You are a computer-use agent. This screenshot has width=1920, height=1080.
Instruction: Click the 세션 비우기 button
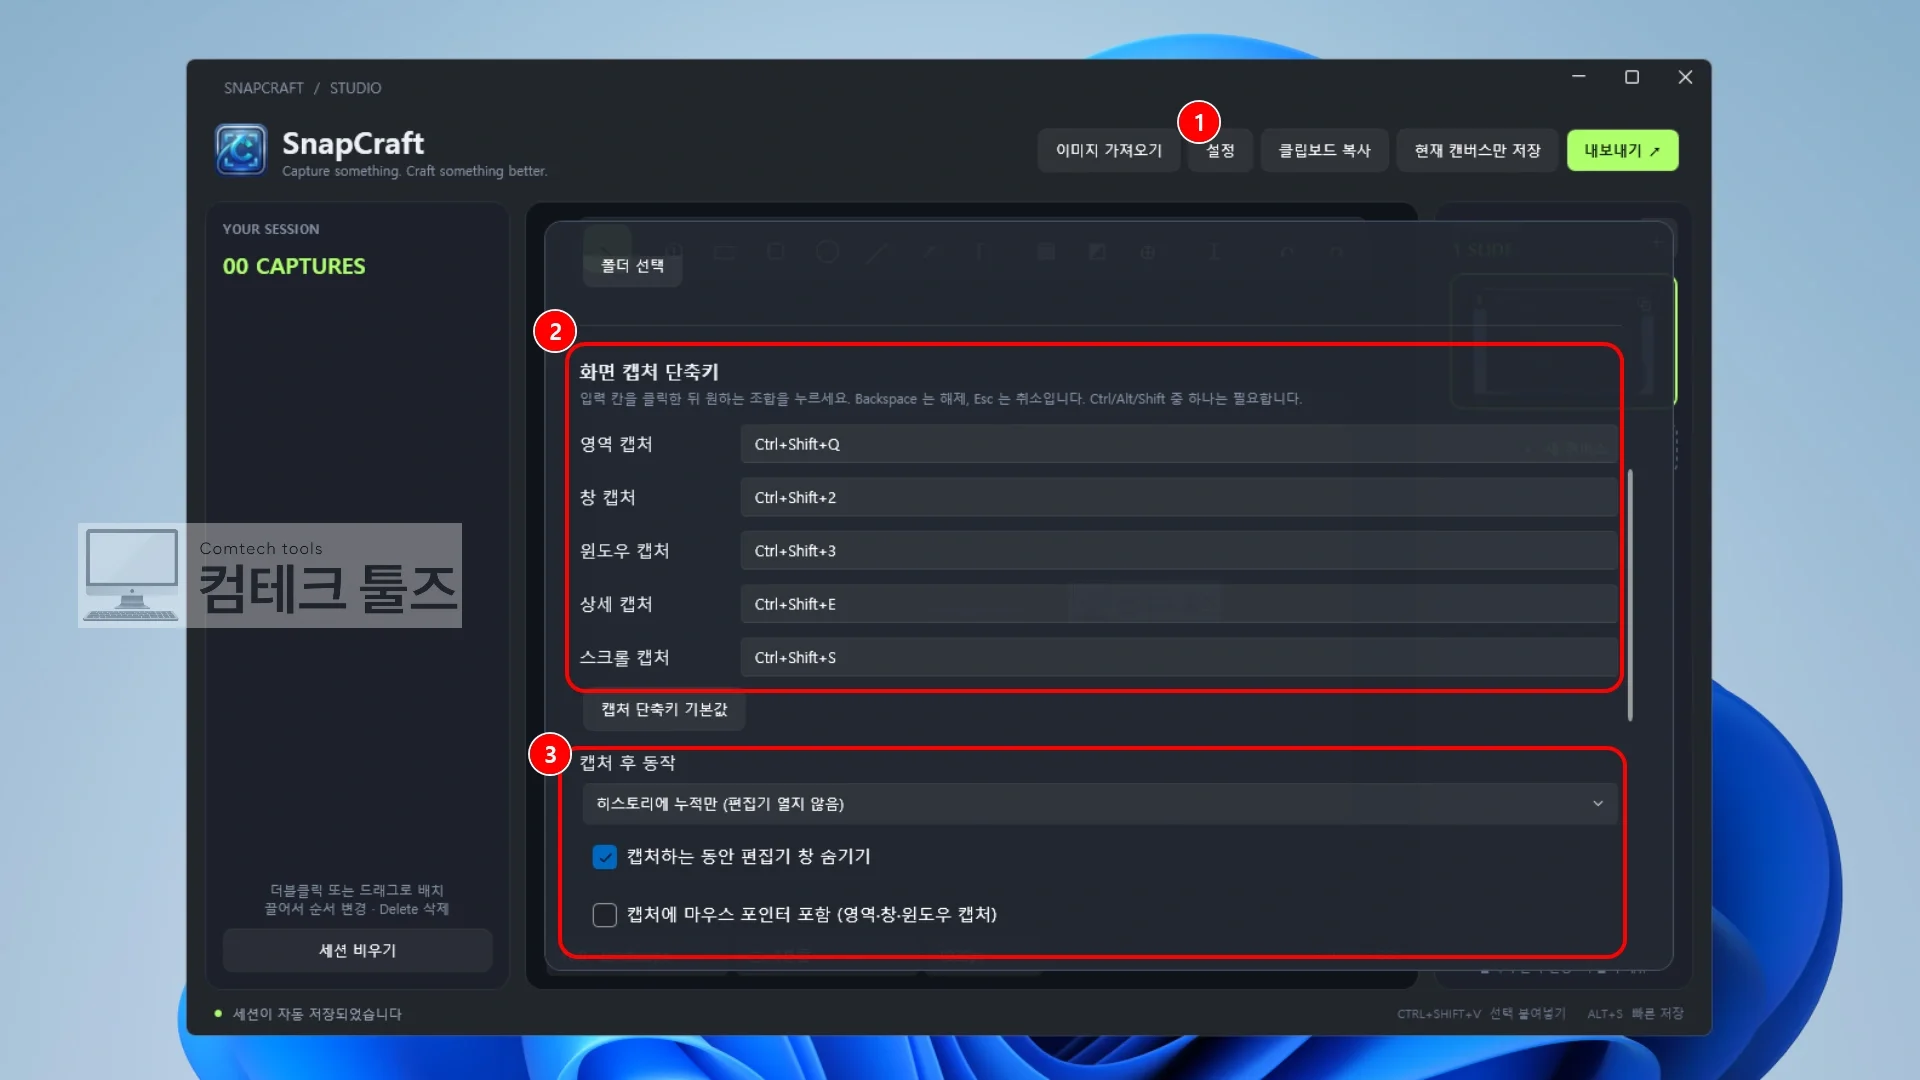point(357,950)
